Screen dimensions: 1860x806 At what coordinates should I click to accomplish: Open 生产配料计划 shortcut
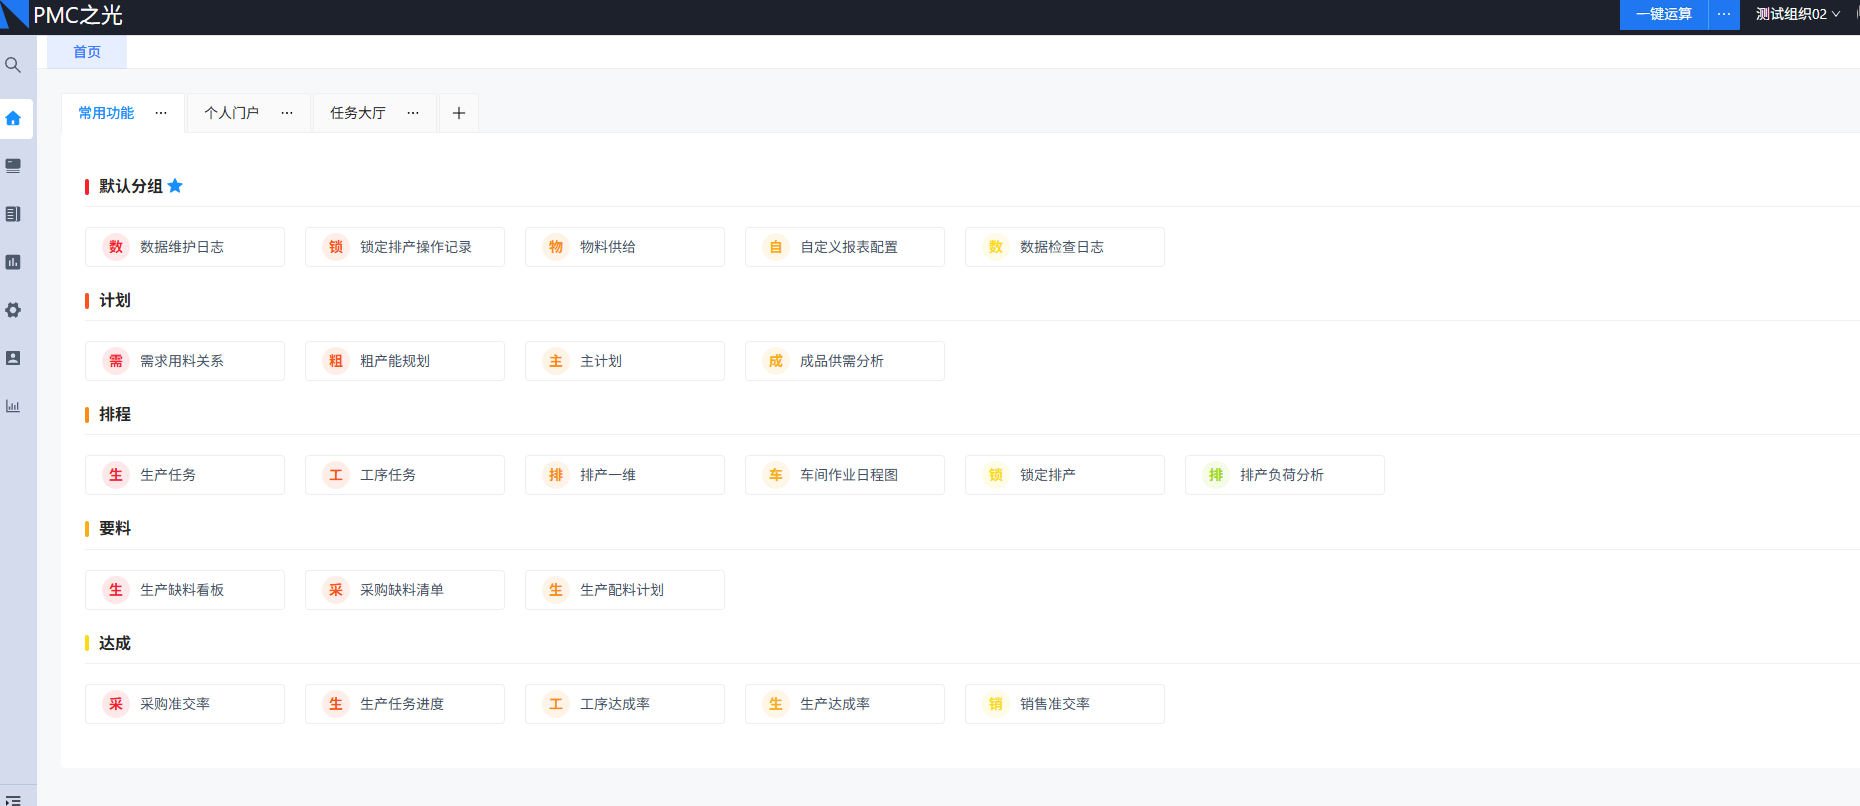pos(625,590)
